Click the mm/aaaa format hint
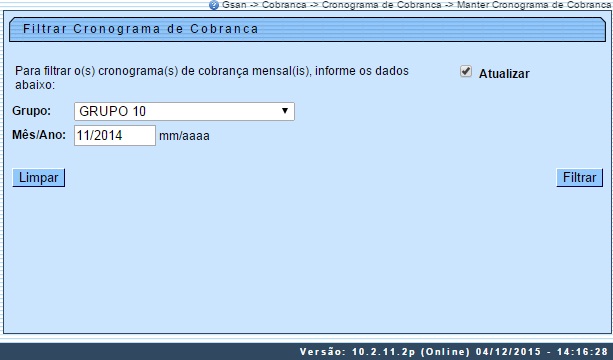The width and height of the screenshot is (613, 360). [x=184, y=136]
